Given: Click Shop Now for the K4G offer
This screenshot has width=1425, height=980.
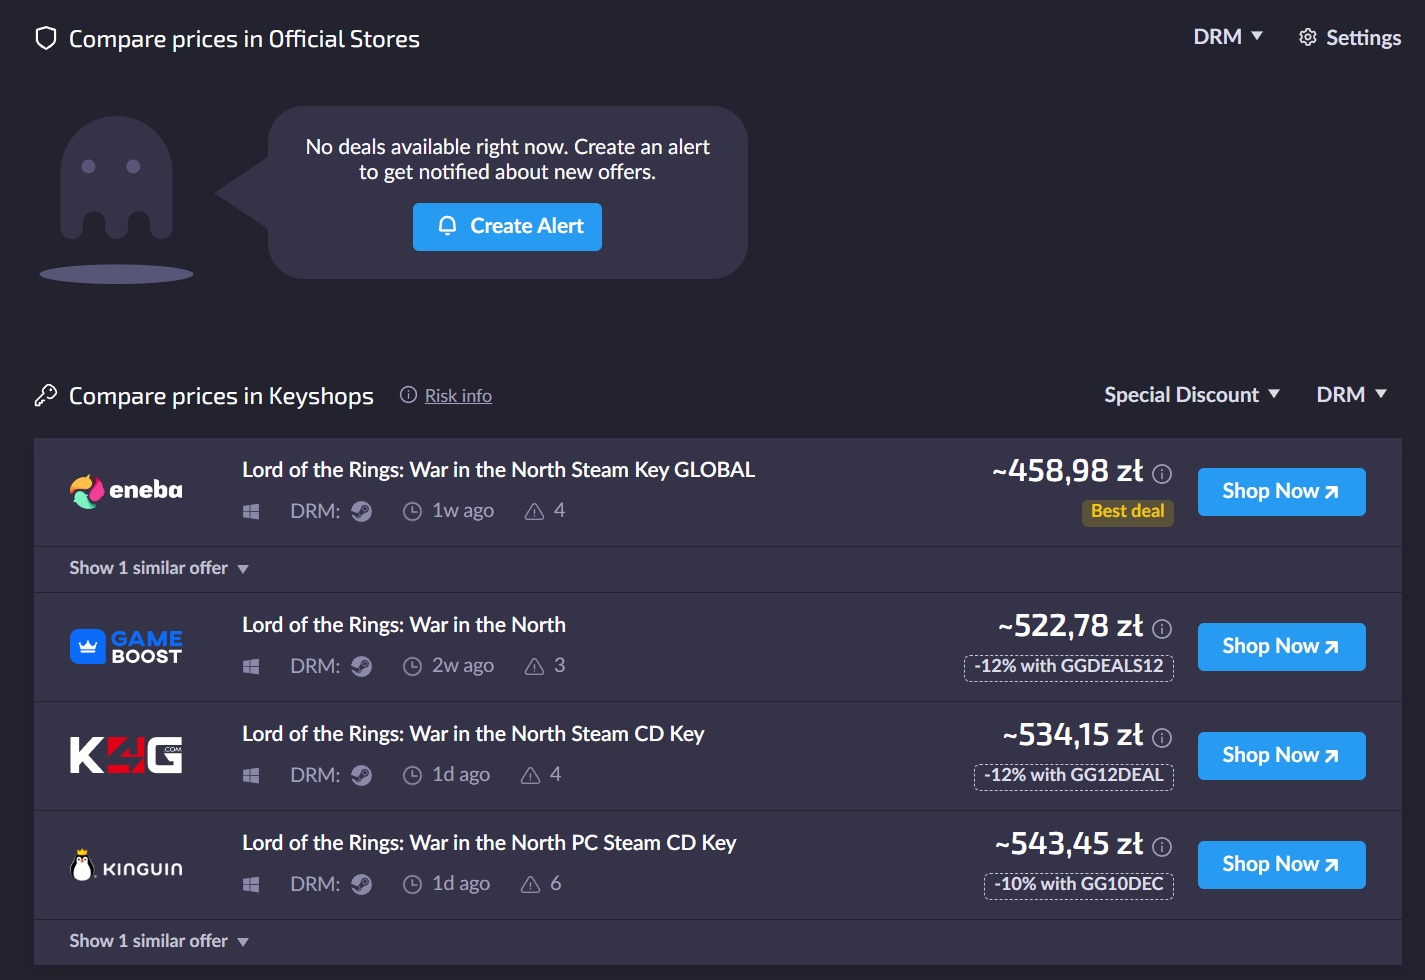Looking at the screenshot, I should (1281, 756).
